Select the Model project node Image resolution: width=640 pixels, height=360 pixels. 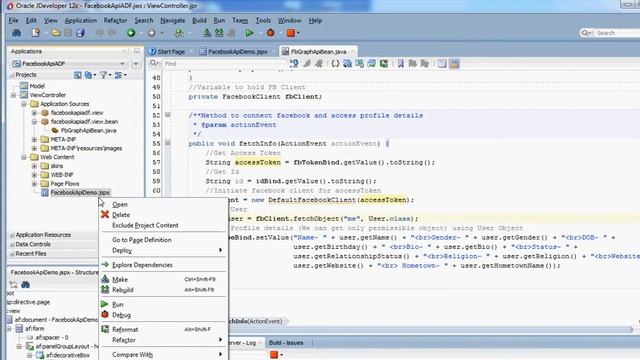pyautogui.click(x=37, y=86)
